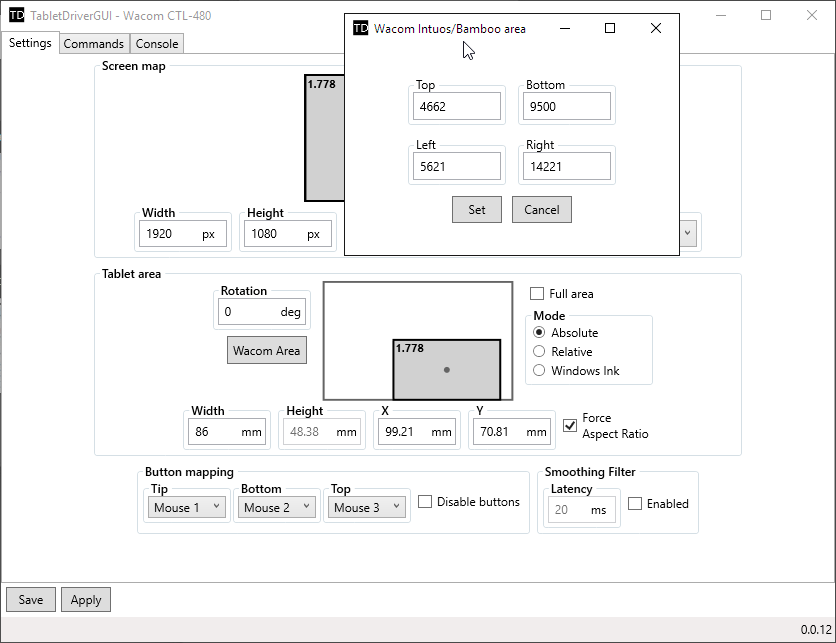This screenshot has height=643, width=836.
Task: Close the Wacom Intuos/Bamboo area dialog
Action: coord(656,29)
